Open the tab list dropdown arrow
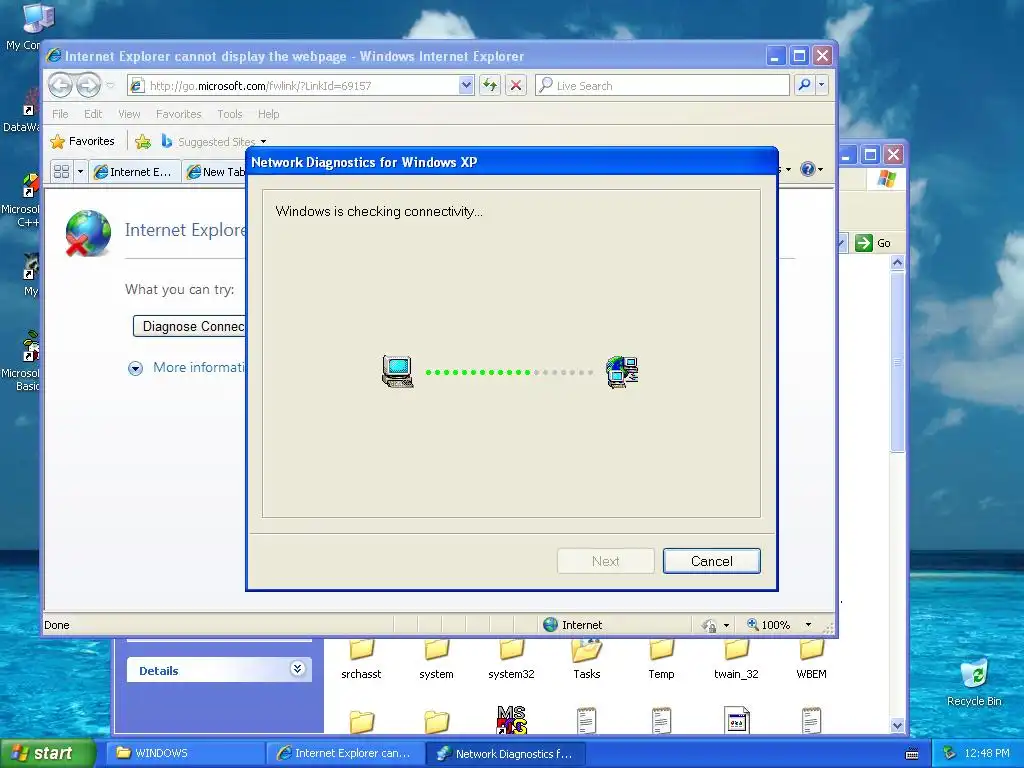1024x768 pixels. (80, 172)
